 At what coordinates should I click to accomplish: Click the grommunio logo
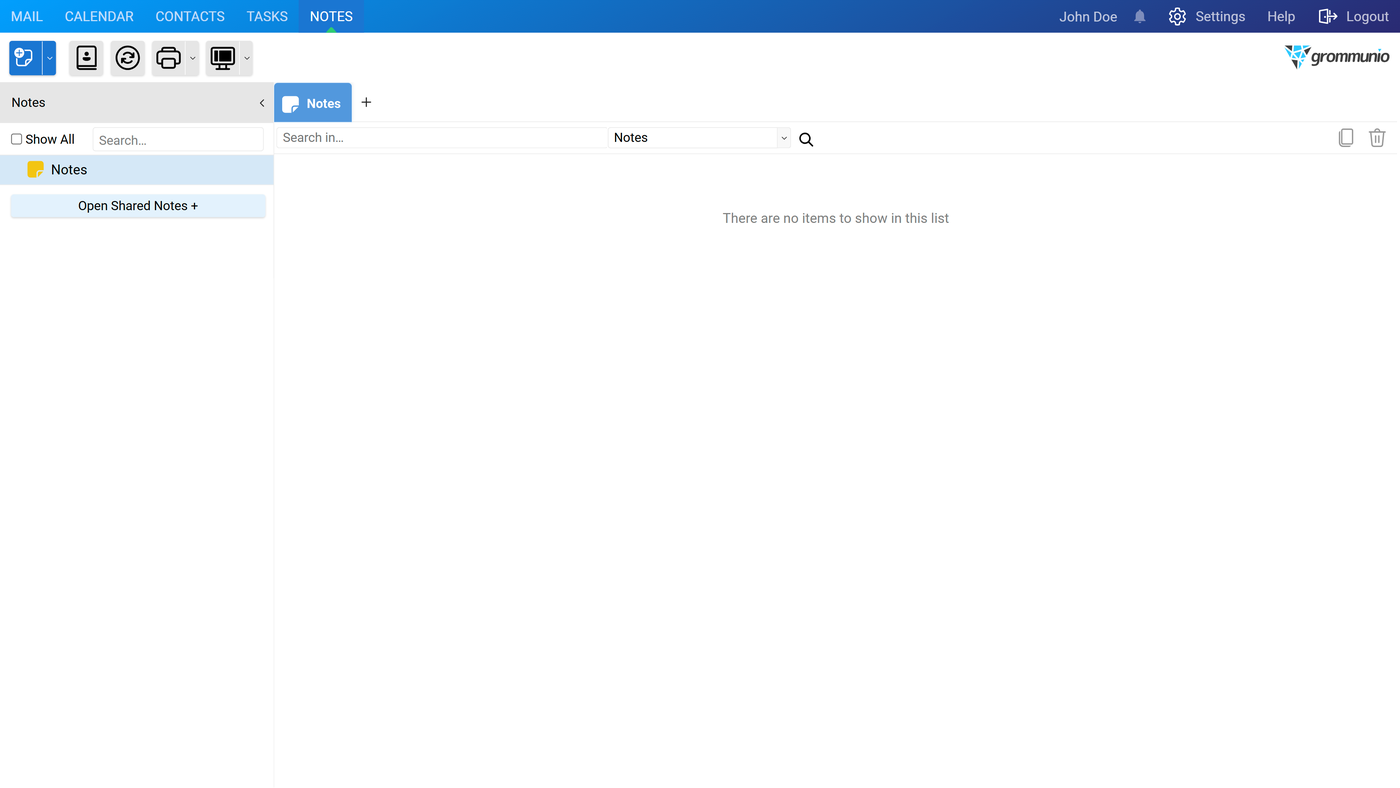tap(1337, 57)
